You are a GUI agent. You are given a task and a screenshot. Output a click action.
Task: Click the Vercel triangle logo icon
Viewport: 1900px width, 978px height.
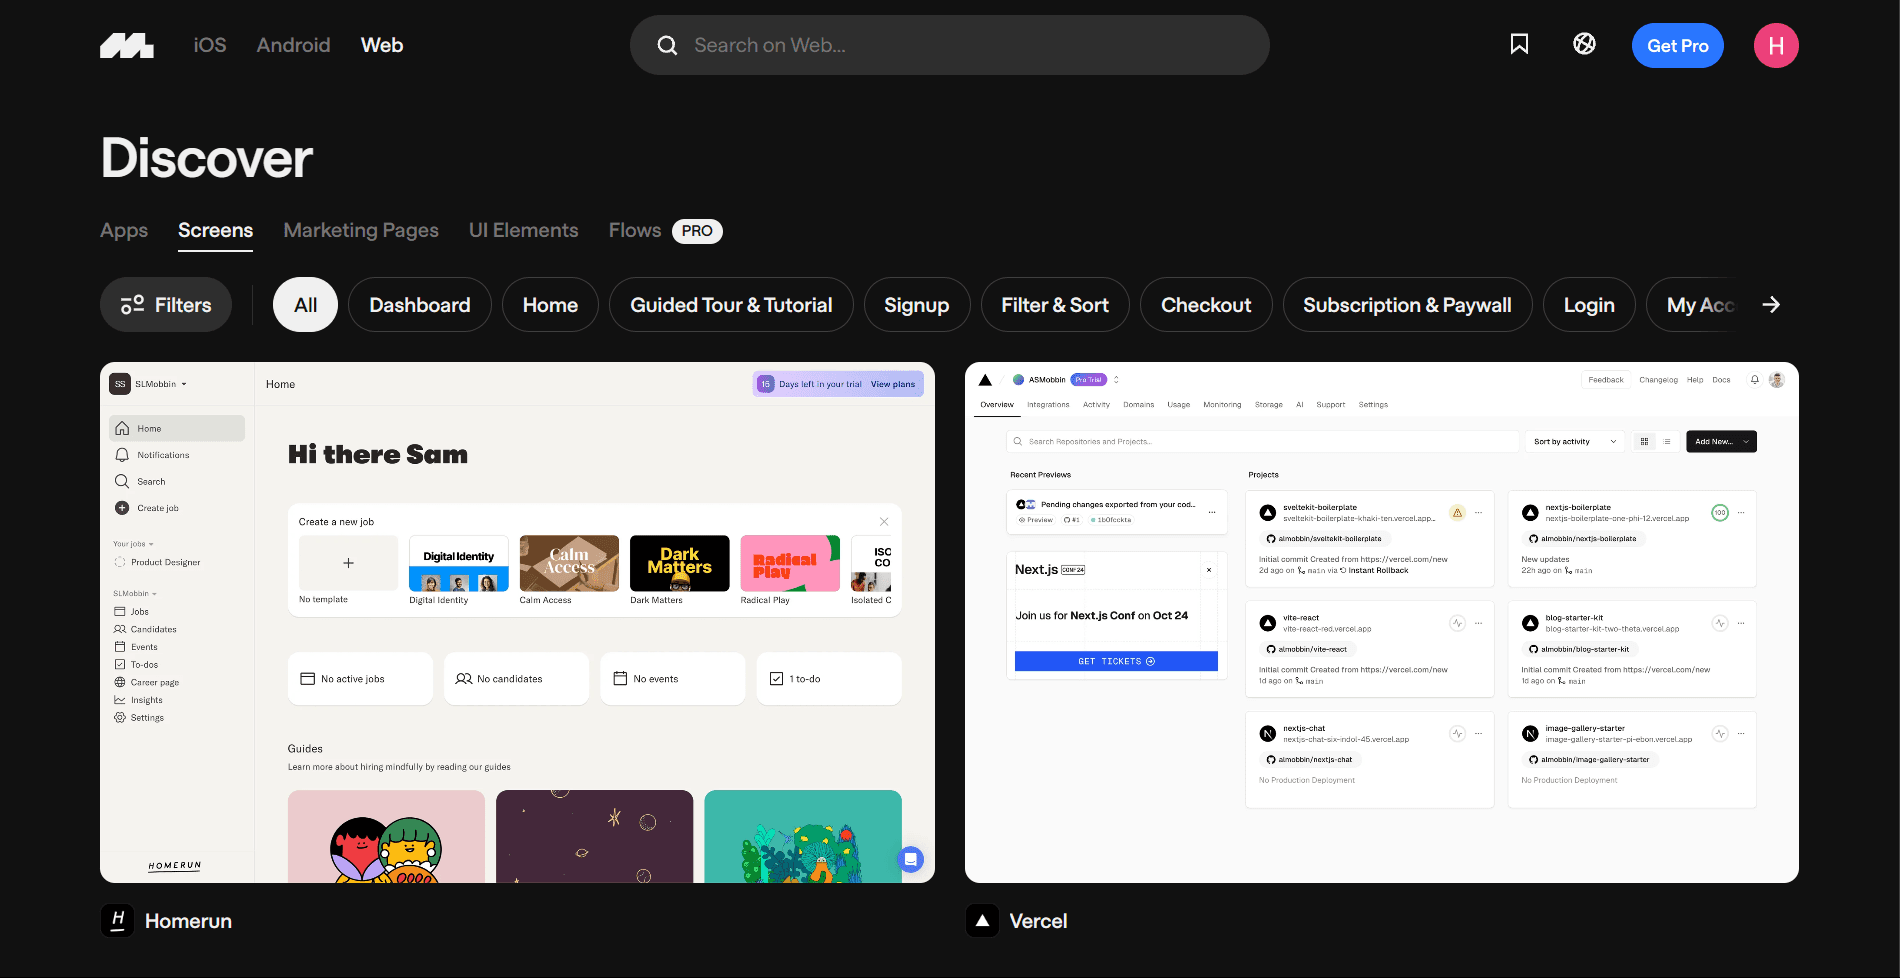point(982,920)
